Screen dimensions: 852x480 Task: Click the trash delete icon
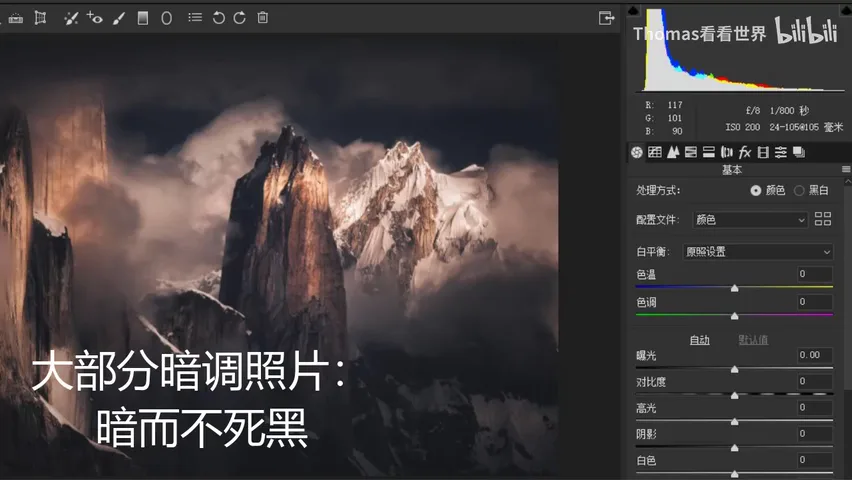pyautogui.click(x=262, y=18)
